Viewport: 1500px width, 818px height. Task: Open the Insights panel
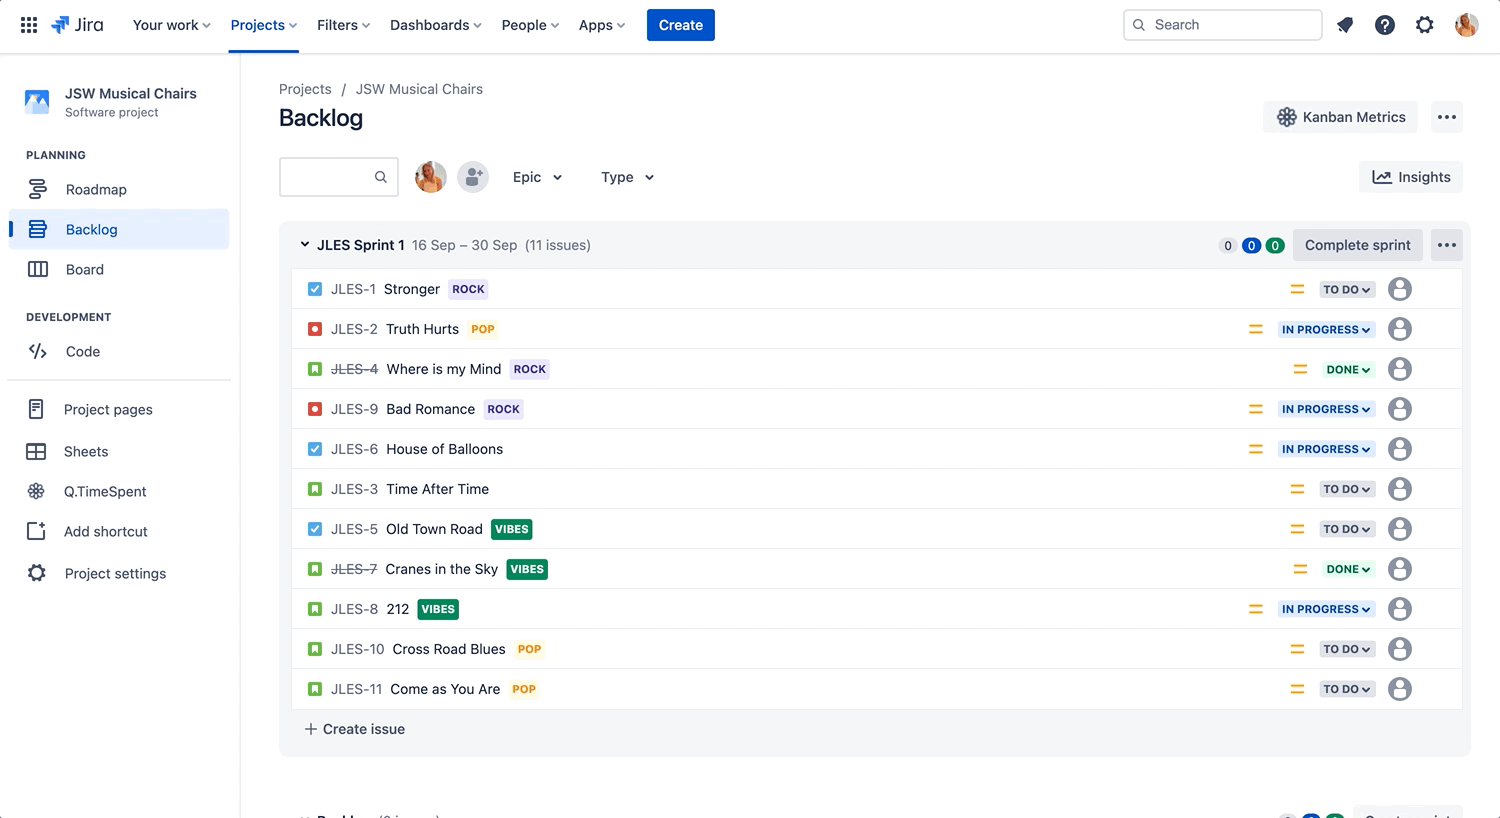click(1411, 177)
